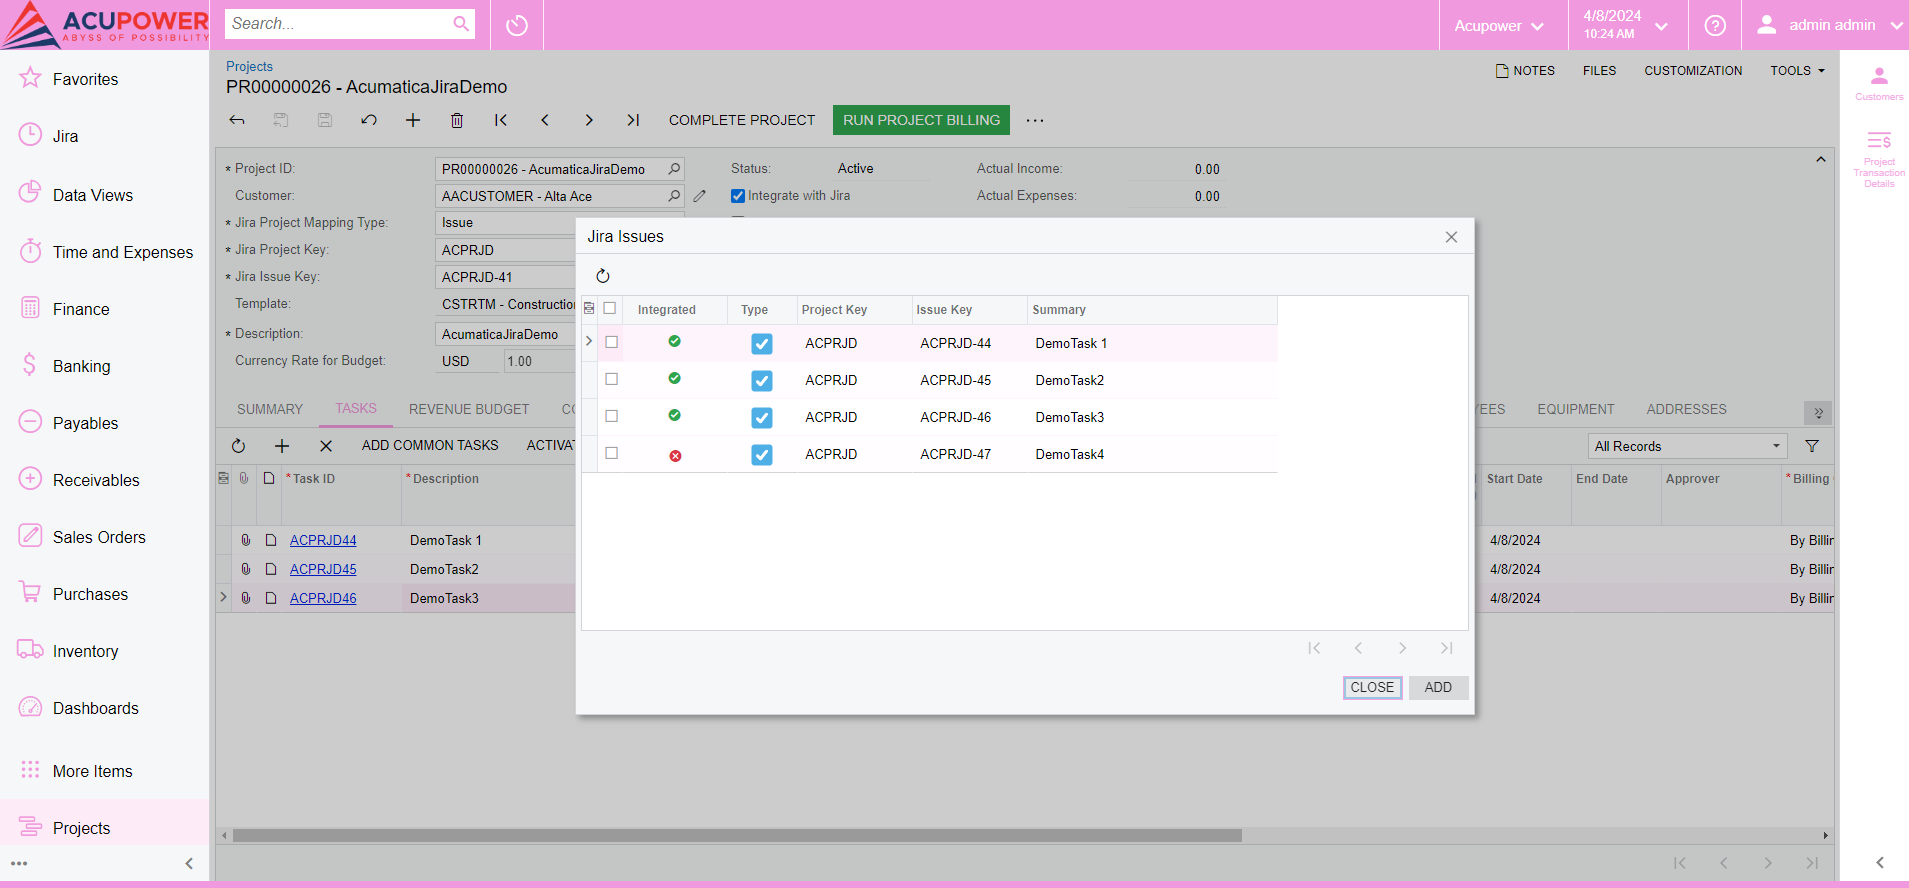Screen dimensions: 1909x888
Task: Open the Files menu
Action: point(1599,70)
